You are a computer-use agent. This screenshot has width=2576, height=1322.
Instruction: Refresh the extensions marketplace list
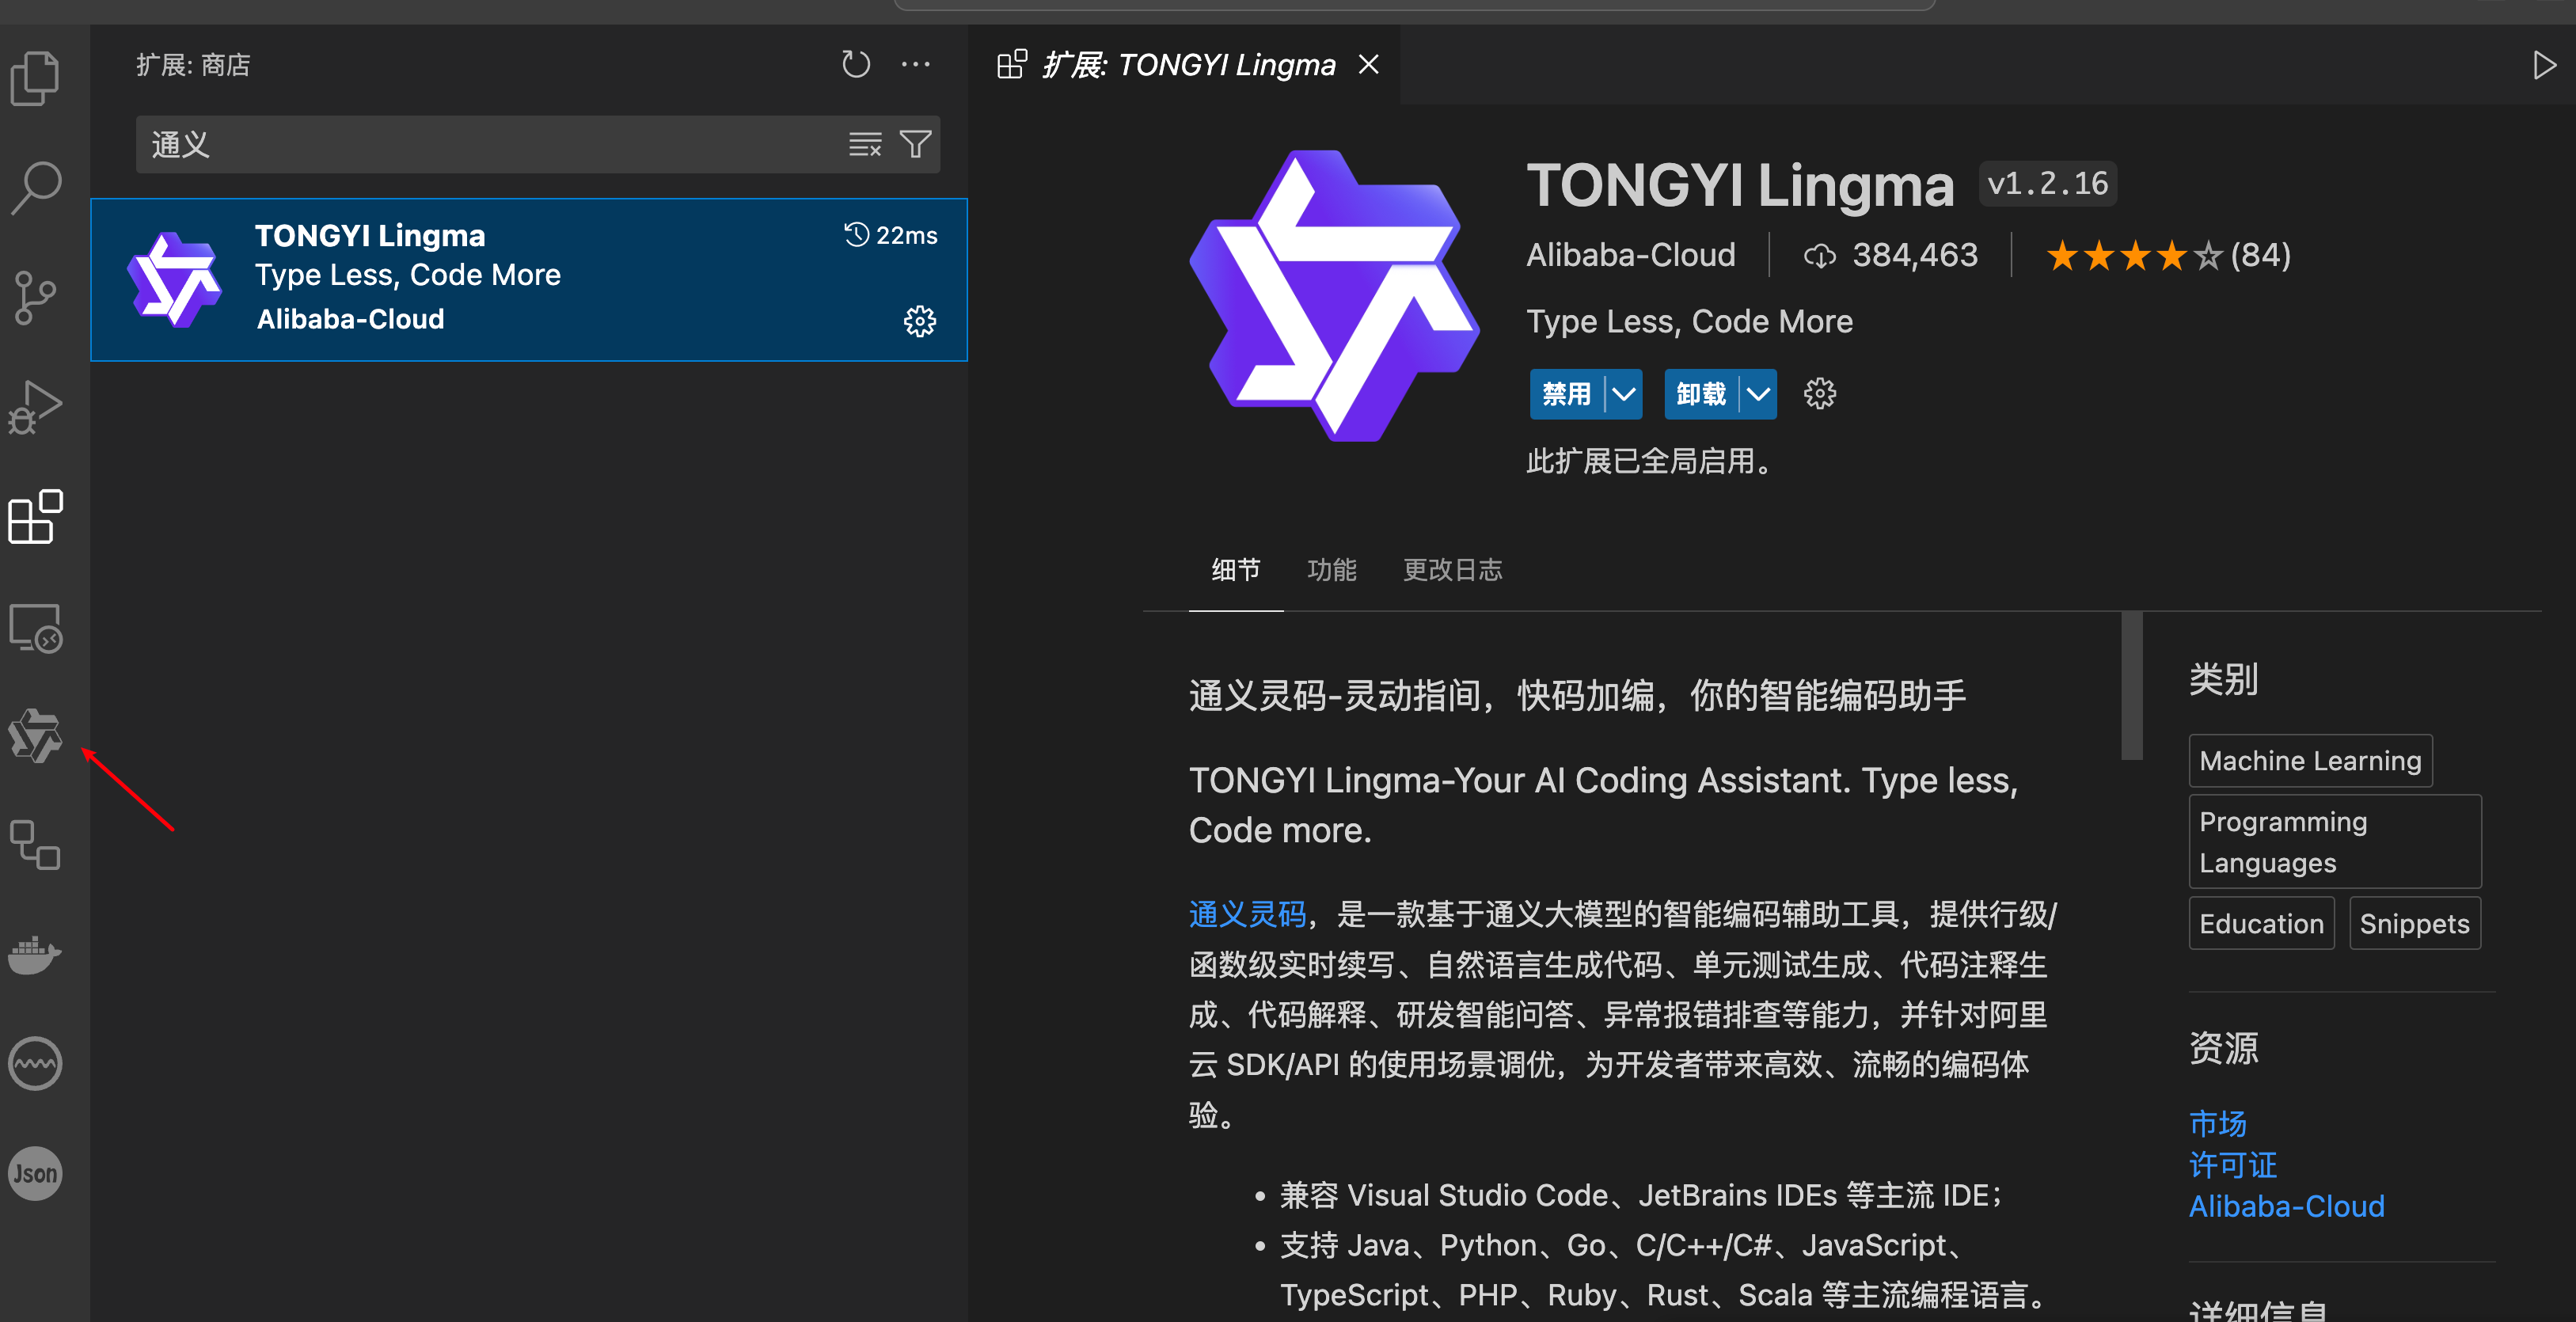click(x=856, y=63)
